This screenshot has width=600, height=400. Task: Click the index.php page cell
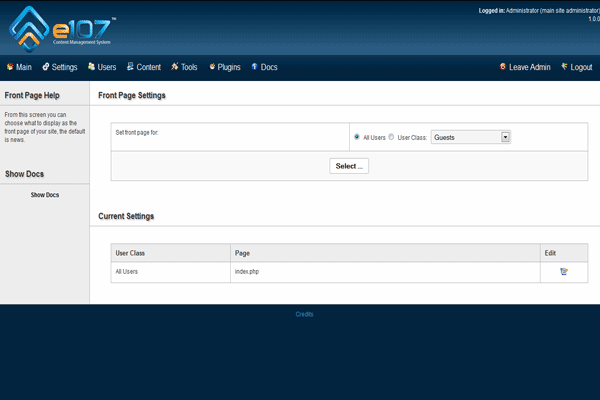[x=247, y=271]
